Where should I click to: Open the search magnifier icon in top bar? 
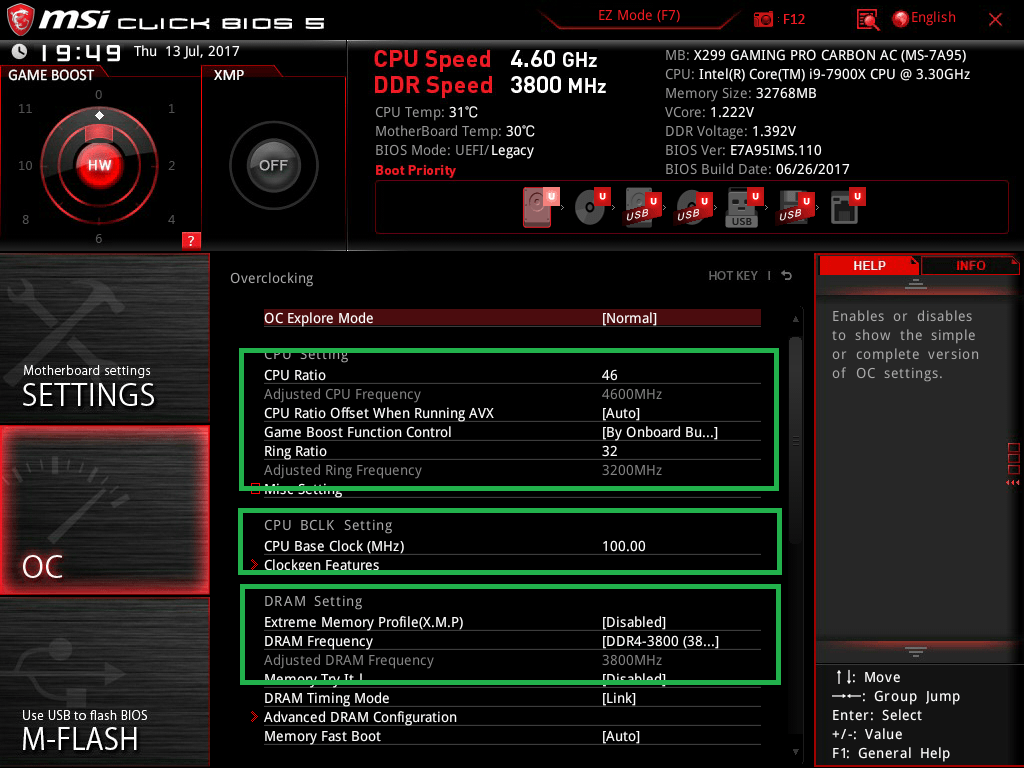(868, 20)
